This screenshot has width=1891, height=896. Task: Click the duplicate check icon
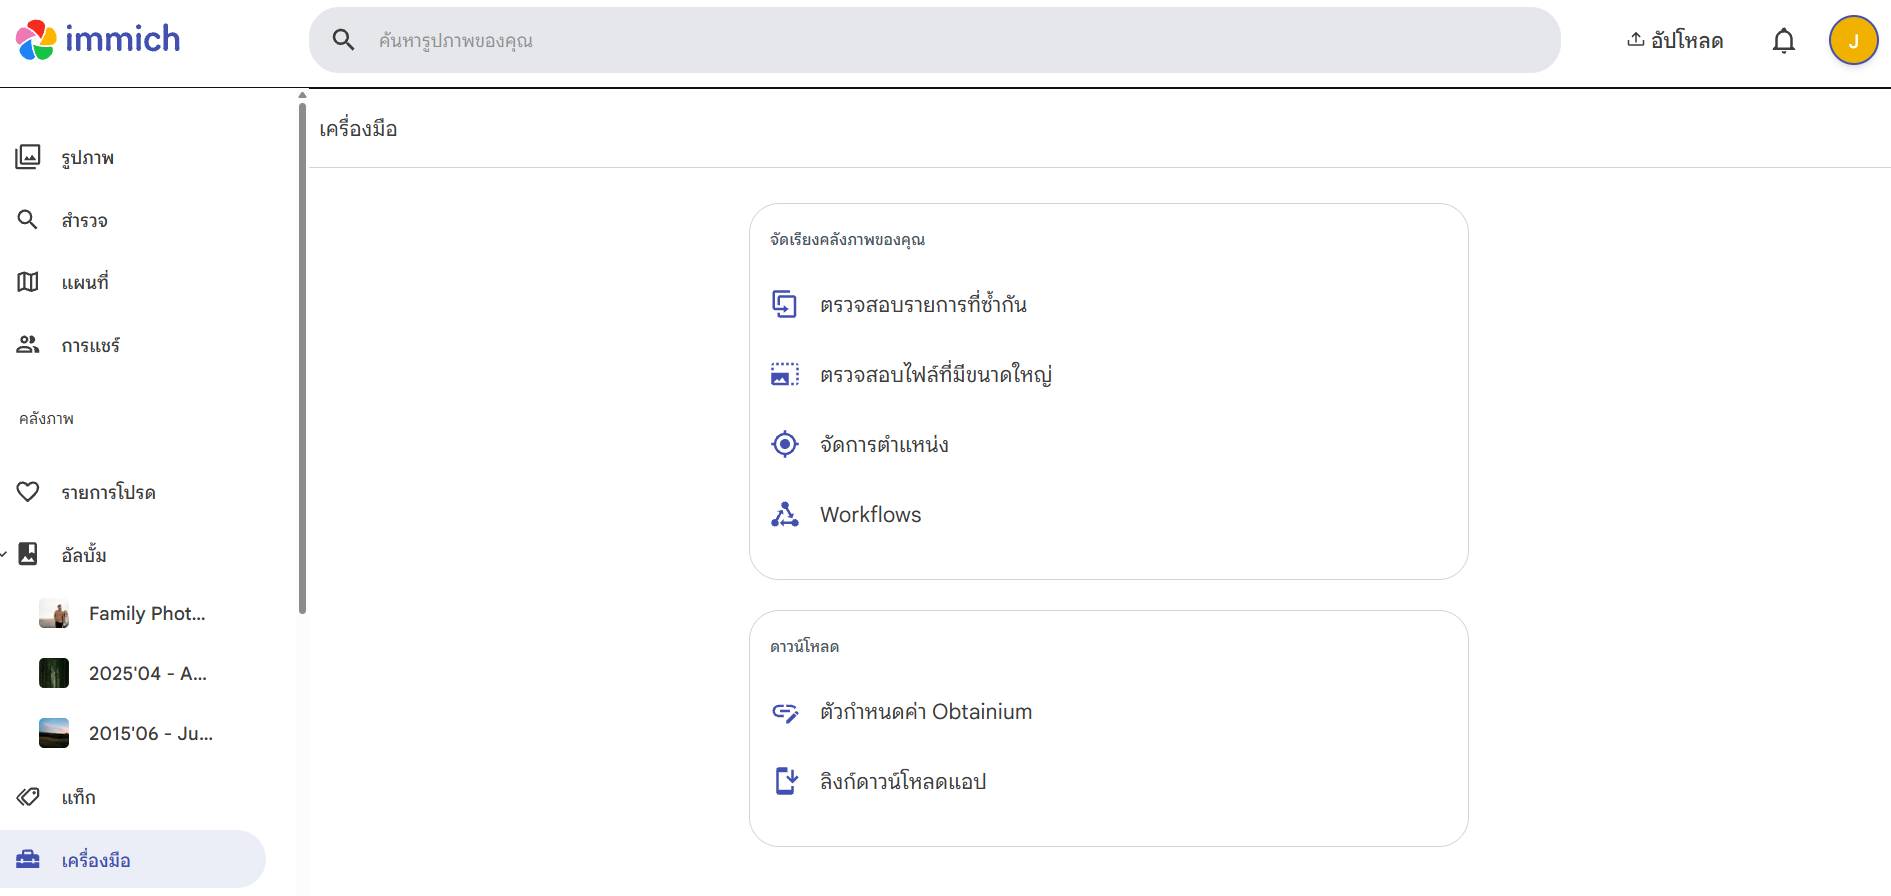(785, 304)
